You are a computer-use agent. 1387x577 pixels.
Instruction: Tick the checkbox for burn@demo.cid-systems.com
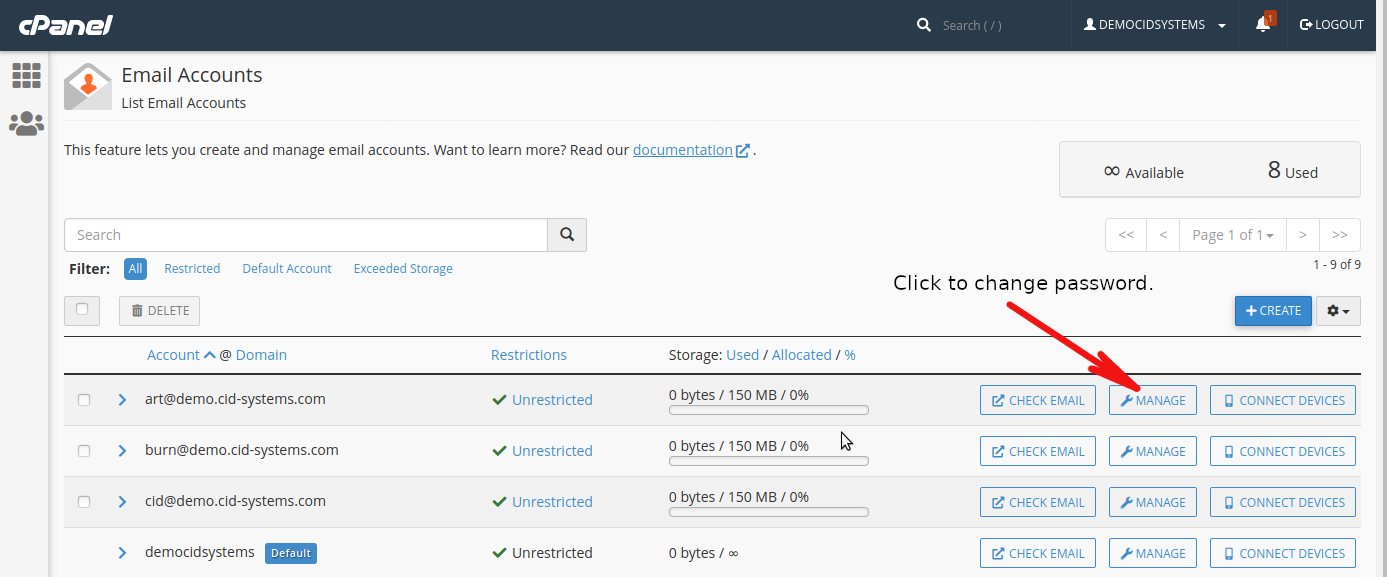[x=84, y=451]
